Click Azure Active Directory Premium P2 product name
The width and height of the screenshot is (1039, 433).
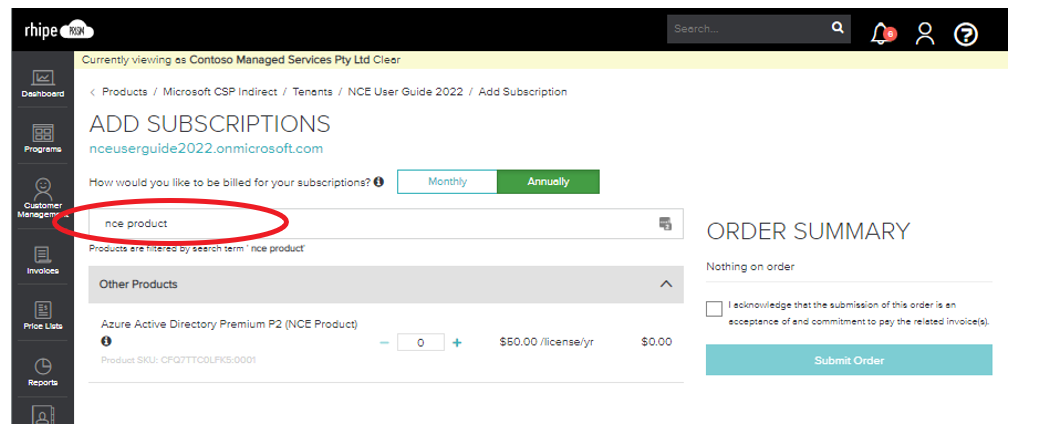pos(229,324)
